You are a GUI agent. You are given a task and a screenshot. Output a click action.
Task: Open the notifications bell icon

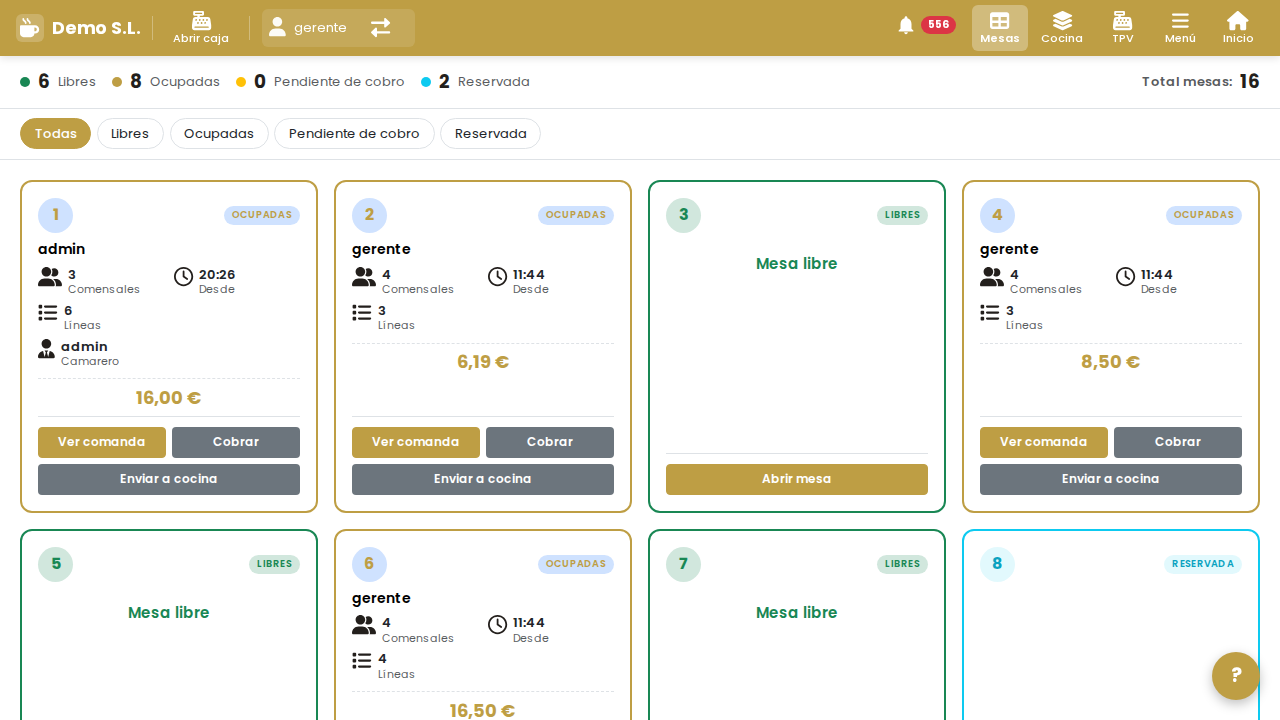906,26
